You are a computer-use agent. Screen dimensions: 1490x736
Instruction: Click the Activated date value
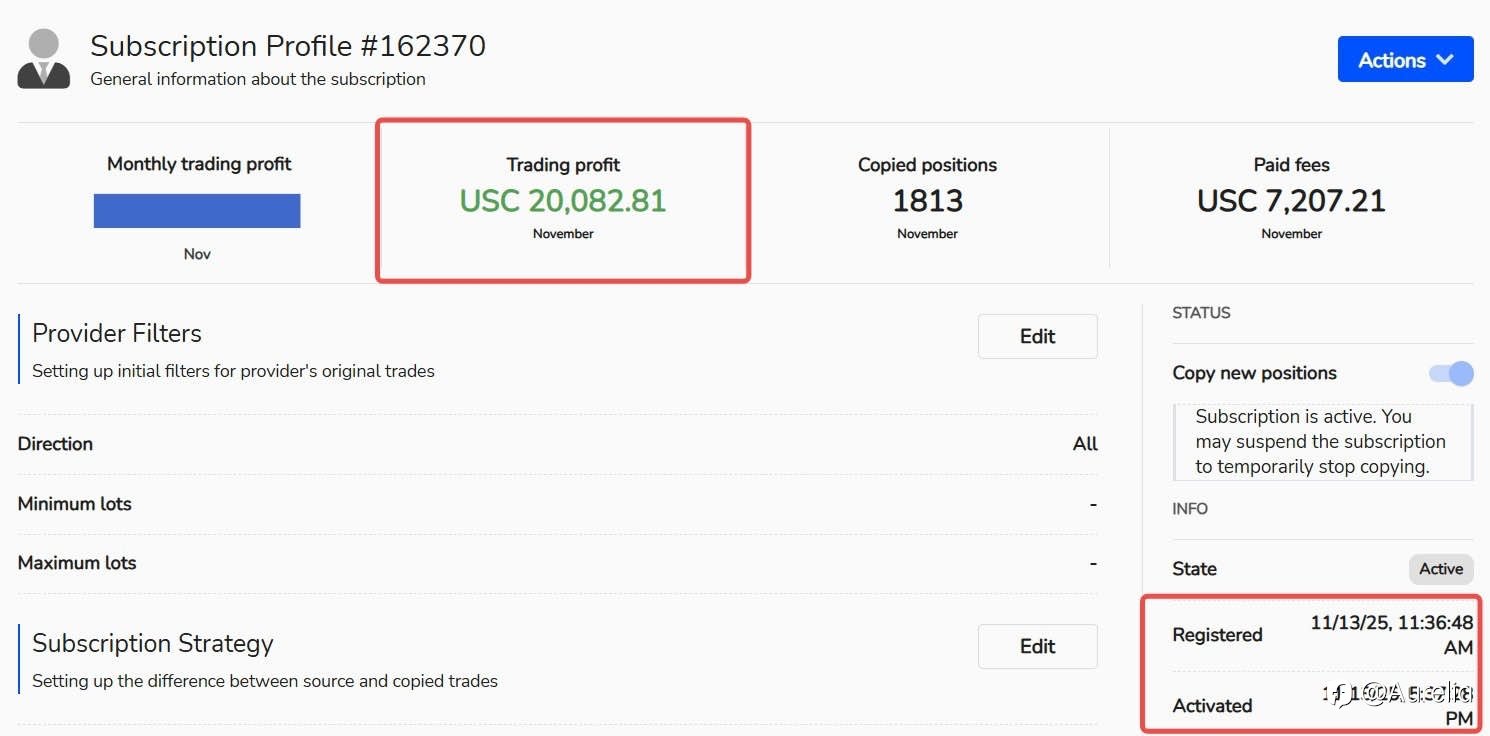[x=1398, y=705]
